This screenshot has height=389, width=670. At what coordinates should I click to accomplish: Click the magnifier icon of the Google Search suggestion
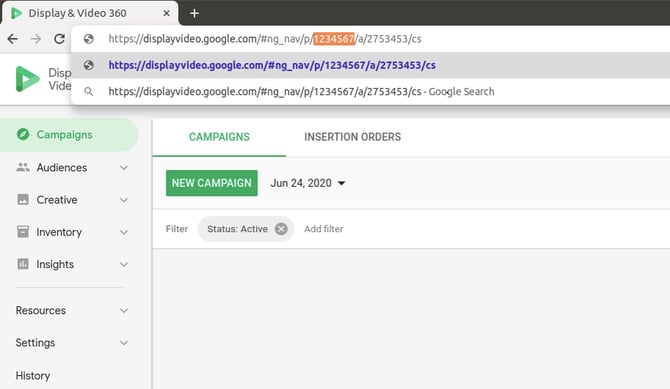click(x=88, y=91)
